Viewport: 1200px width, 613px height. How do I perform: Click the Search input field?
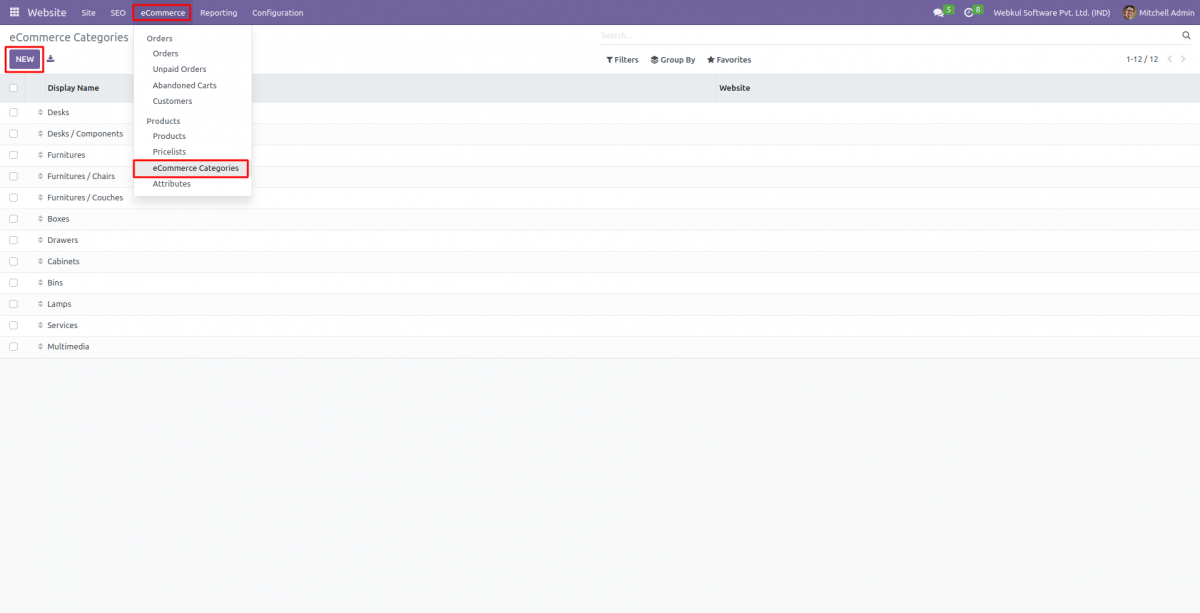700,34
